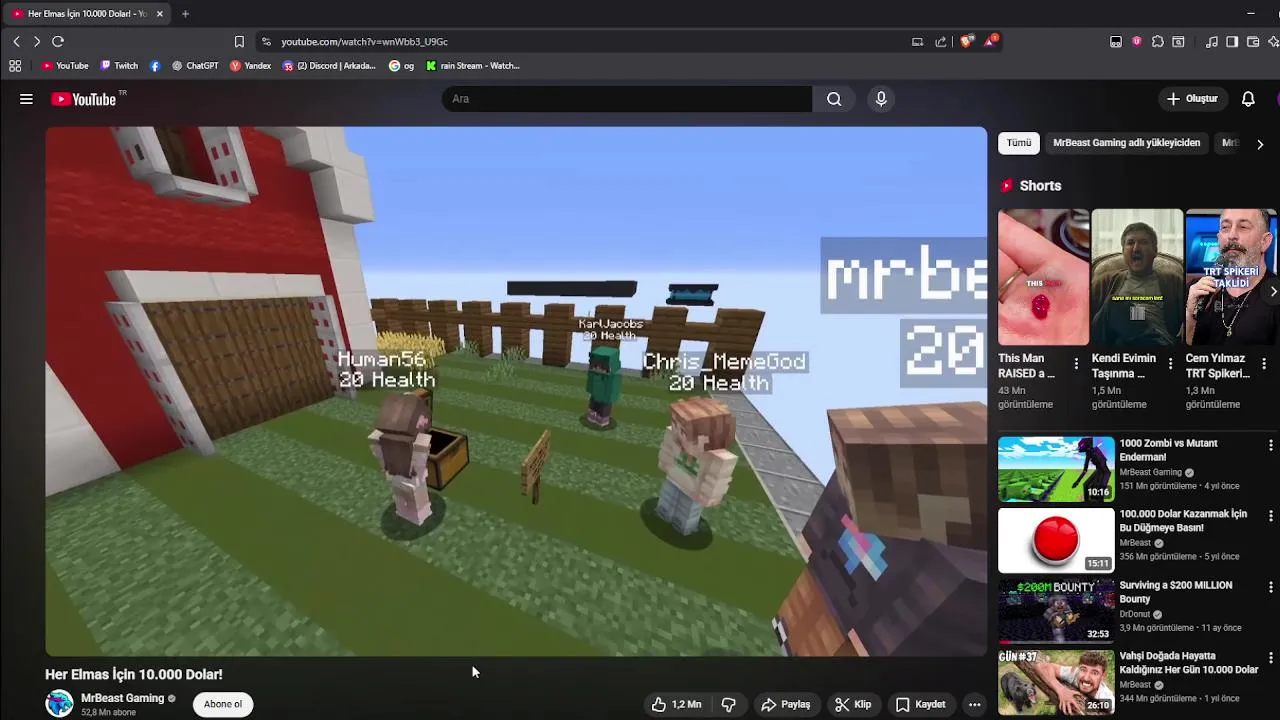Advance filter chips with right arrow
Screen dimensions: 1280x720
tap(1260, 144)
